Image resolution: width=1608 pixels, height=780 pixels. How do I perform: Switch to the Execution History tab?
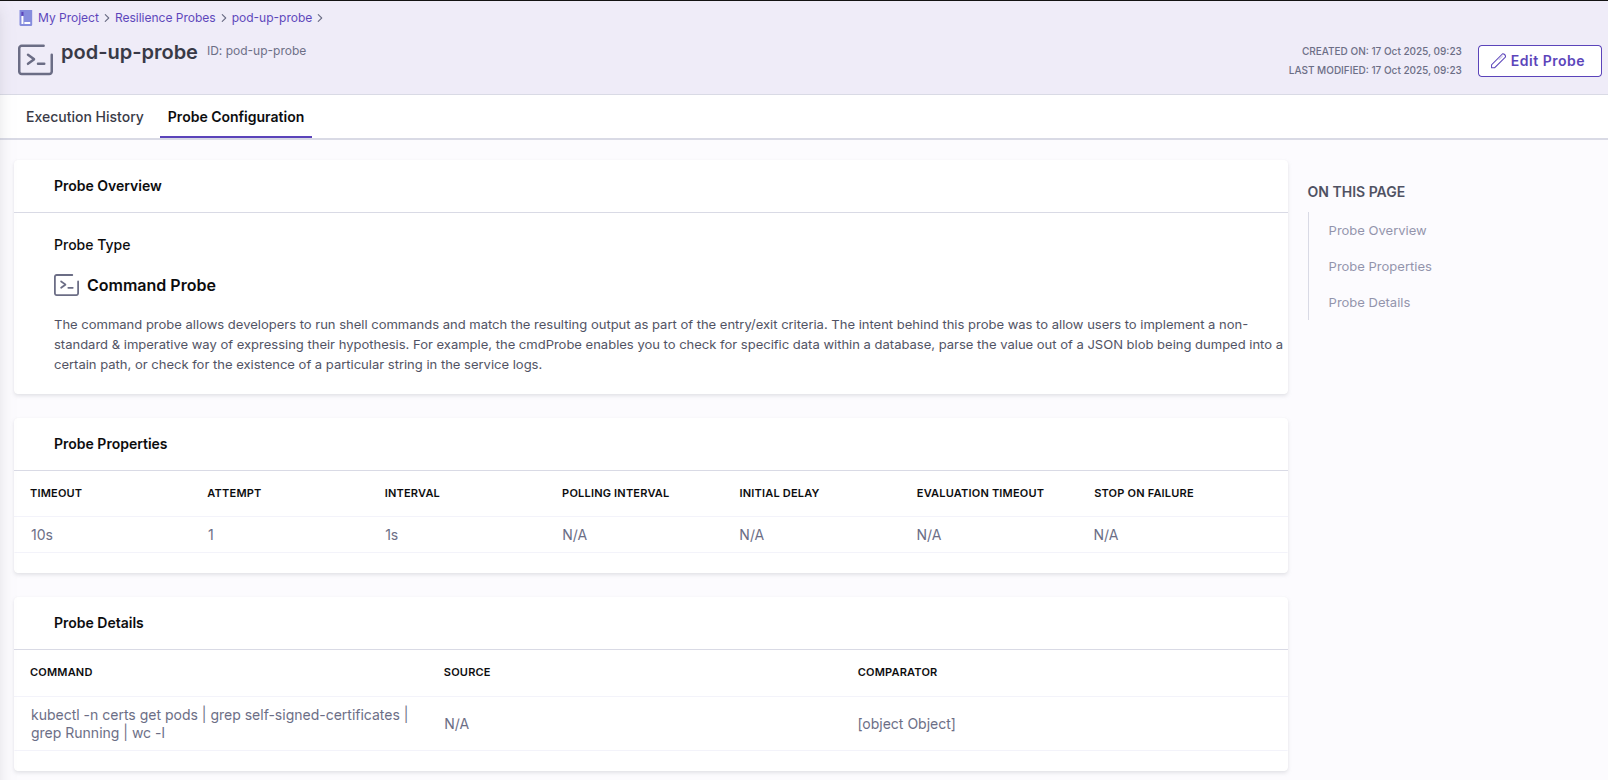pyautogui.click(x=85, y=117)
